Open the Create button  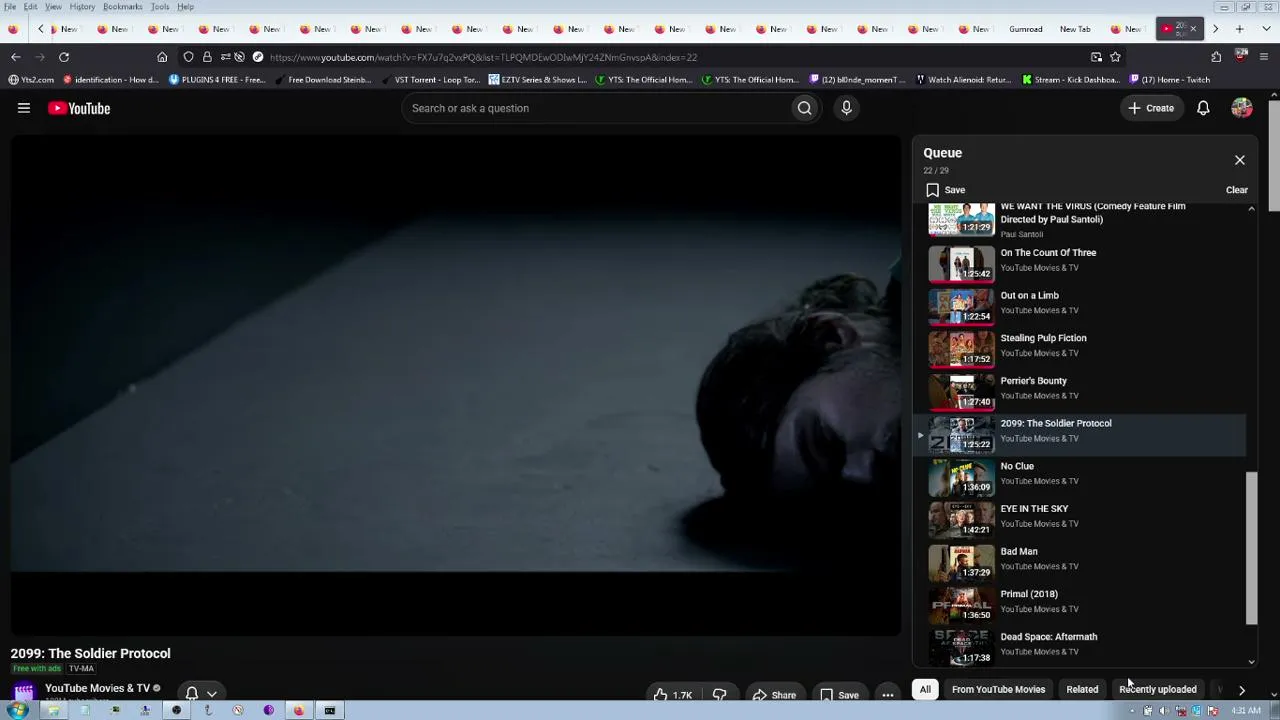(1151, 108)
